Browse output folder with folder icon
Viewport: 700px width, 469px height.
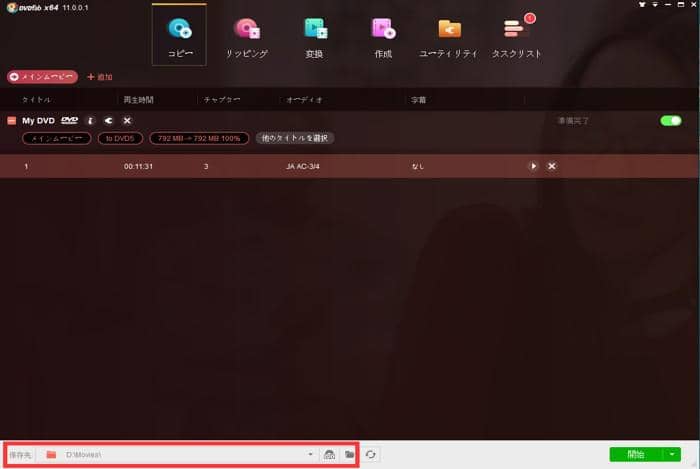click(x=350, y=455)
